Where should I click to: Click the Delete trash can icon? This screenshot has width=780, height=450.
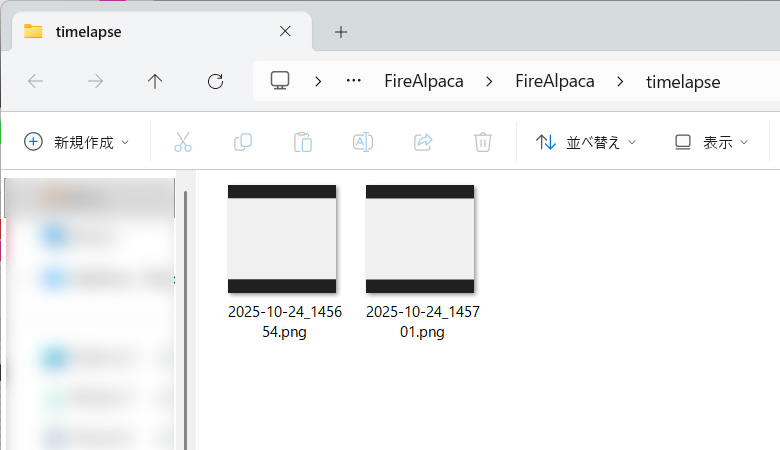[x=482, y=142]
